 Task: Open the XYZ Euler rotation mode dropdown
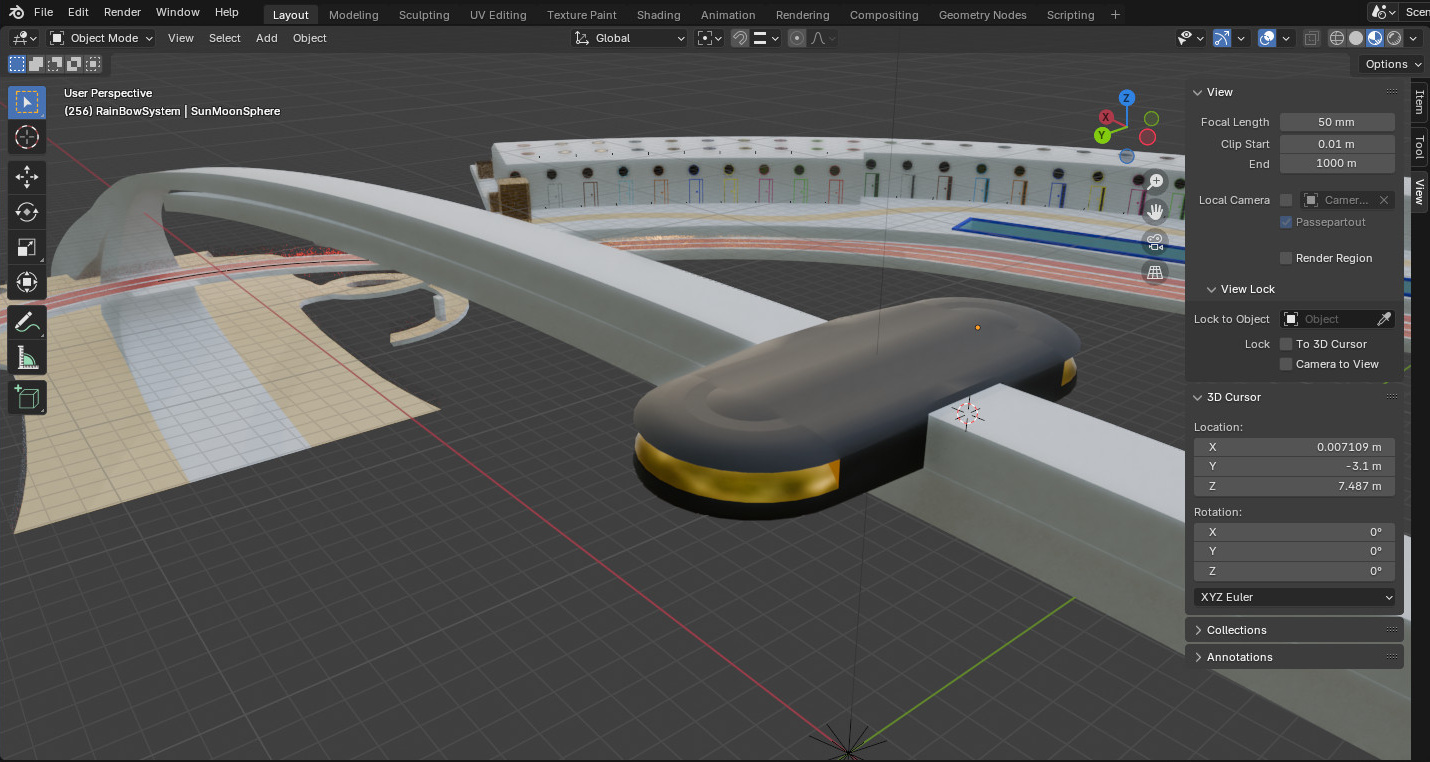(x=1294, y=597)
